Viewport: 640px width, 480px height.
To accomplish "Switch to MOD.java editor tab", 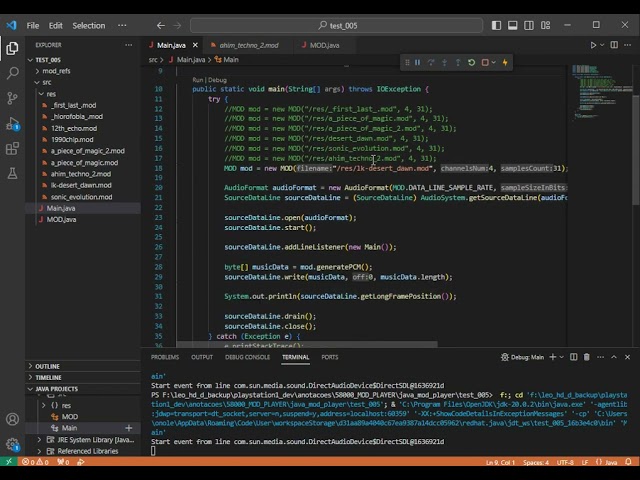I will click(324, 45).
